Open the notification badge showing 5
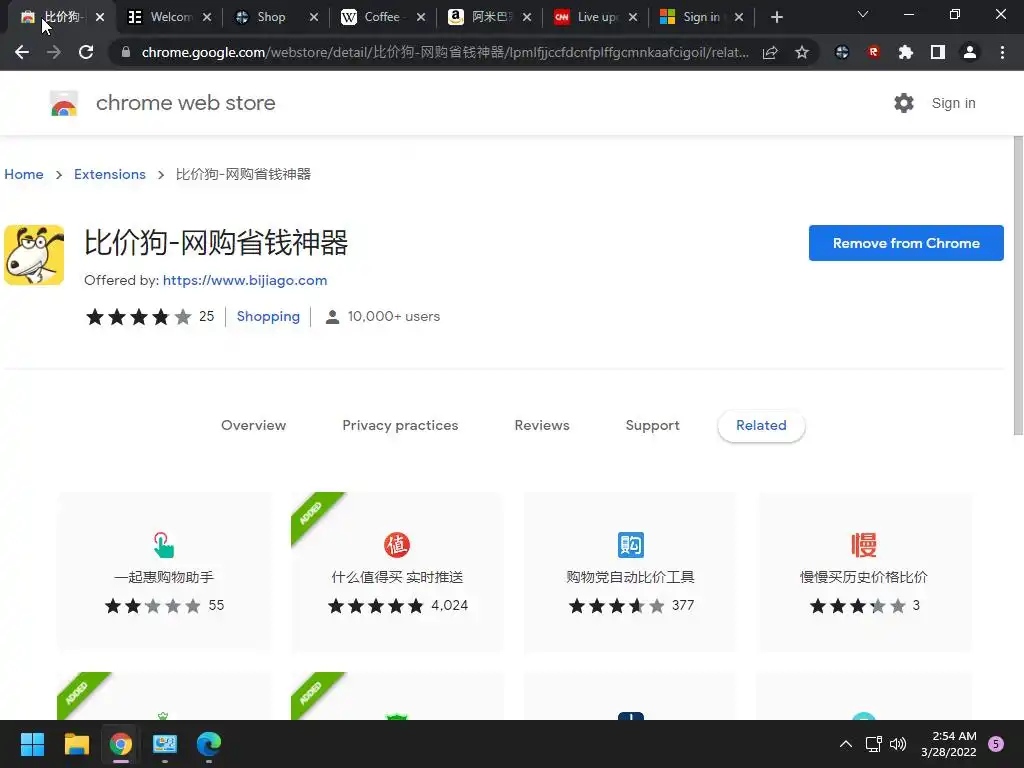The height and width of the screenshot is (768, 1024). tap(996, 744)
